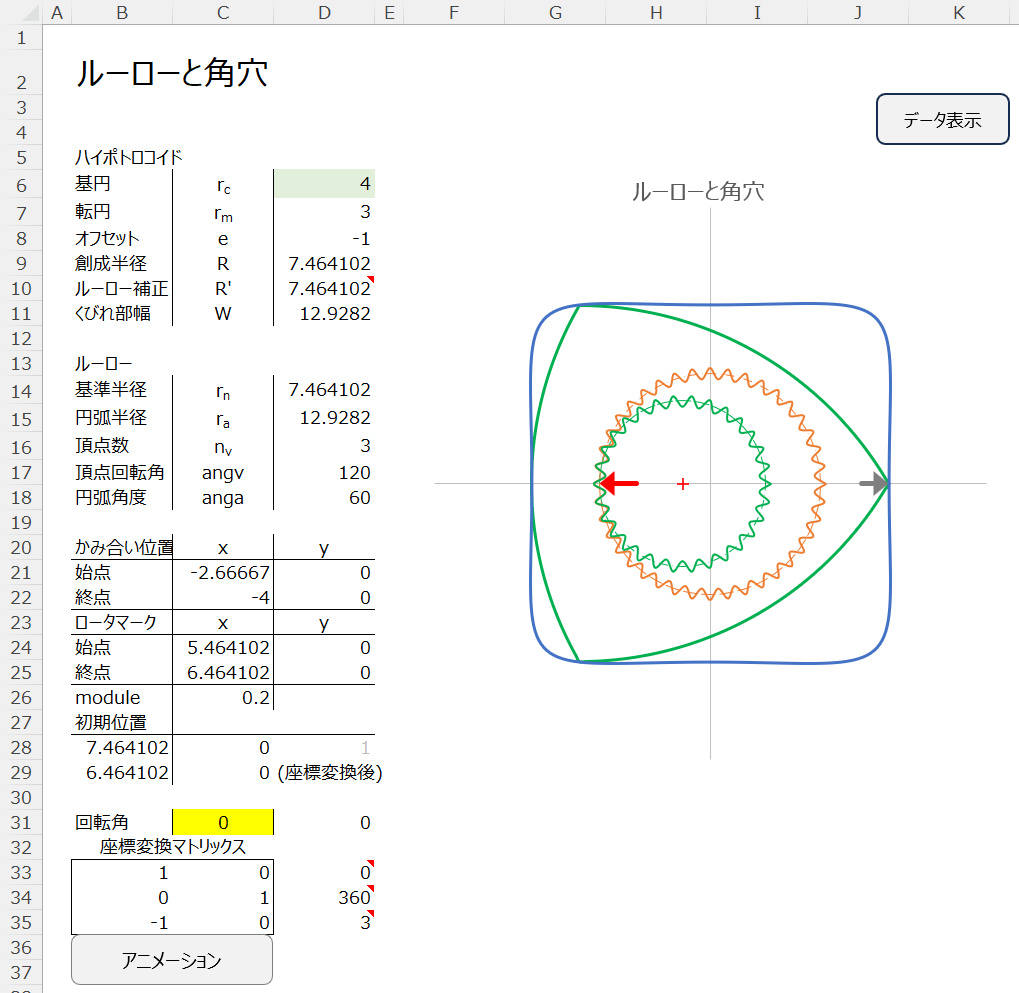Select column G header
This screenshot has height=993, width=1019.
coord(555,12)
